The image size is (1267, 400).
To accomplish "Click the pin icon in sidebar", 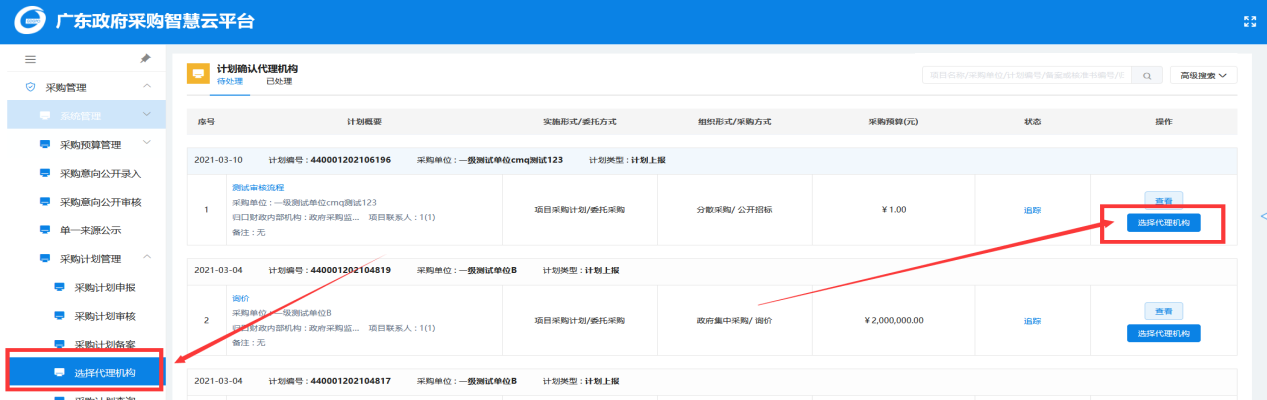I will point(145,60).
